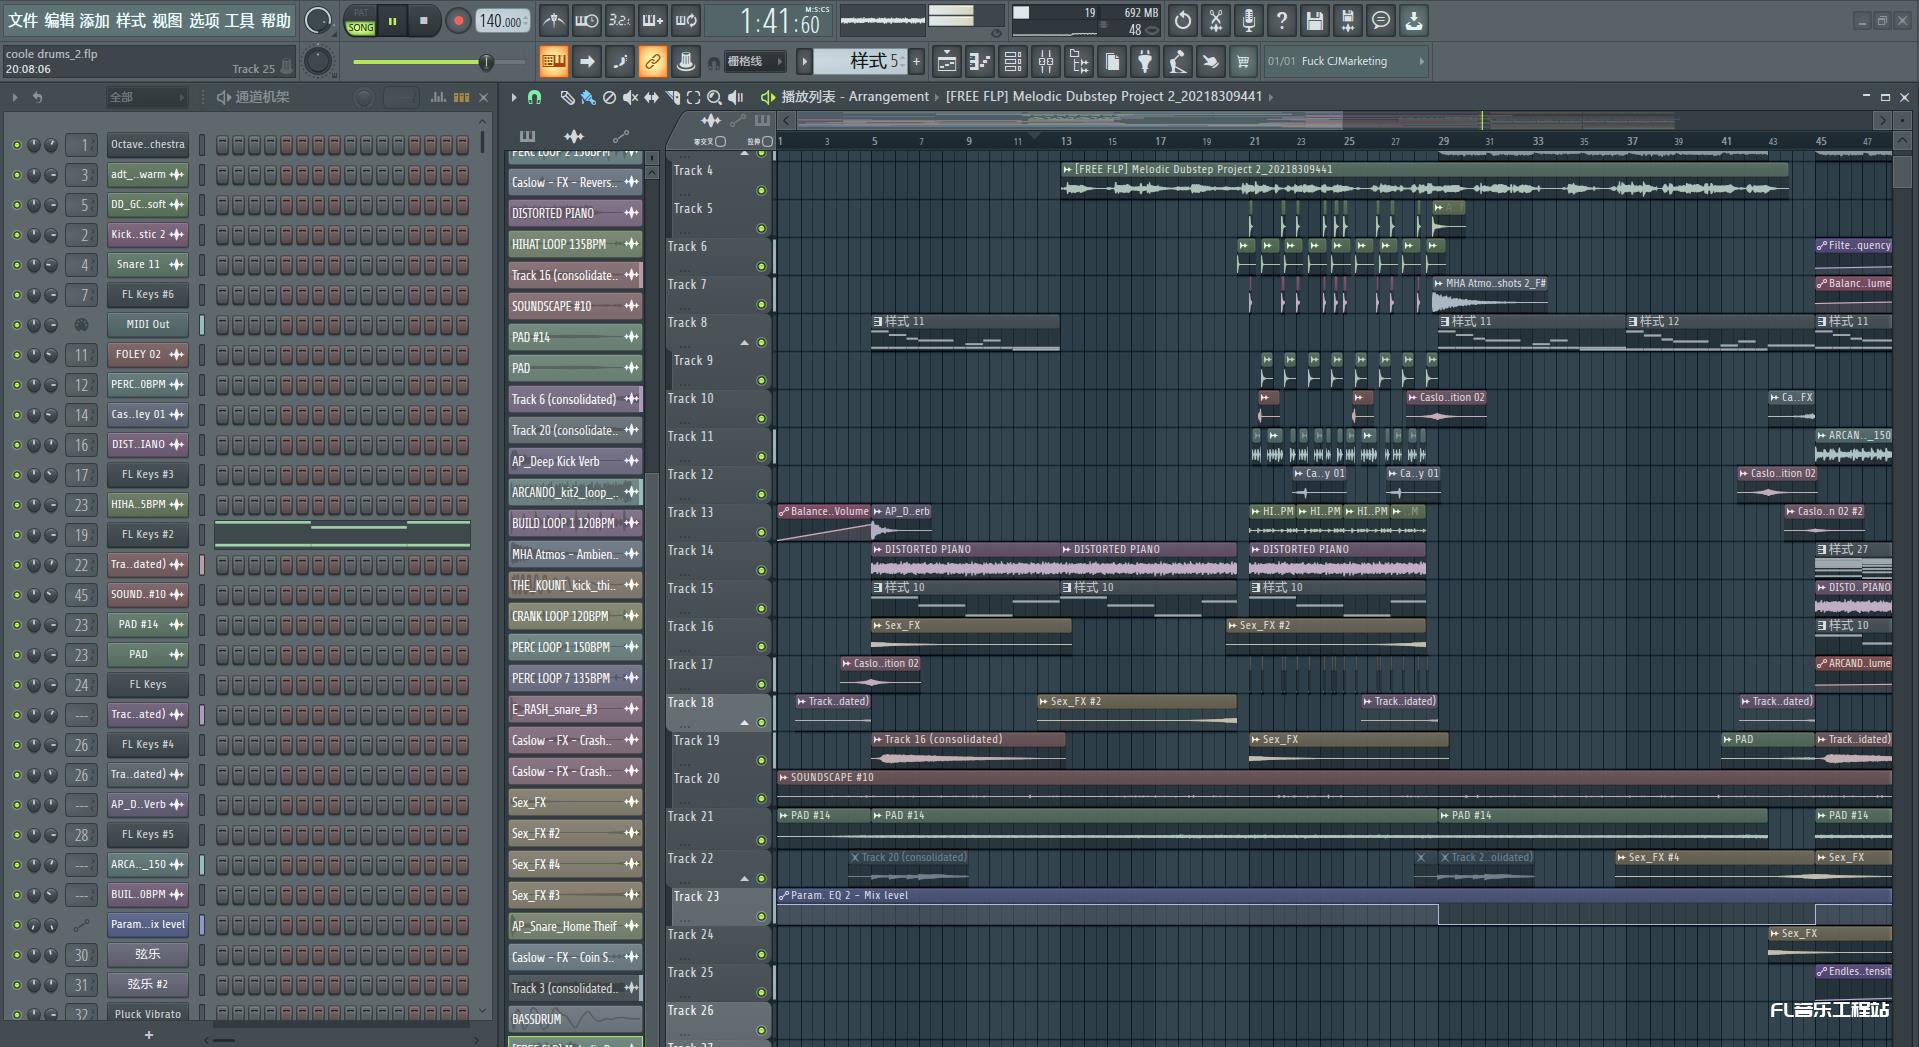Click the metronome icon in top toolbar
This screenshot has width=1919, height=1047.
click(x=553, y=20)
